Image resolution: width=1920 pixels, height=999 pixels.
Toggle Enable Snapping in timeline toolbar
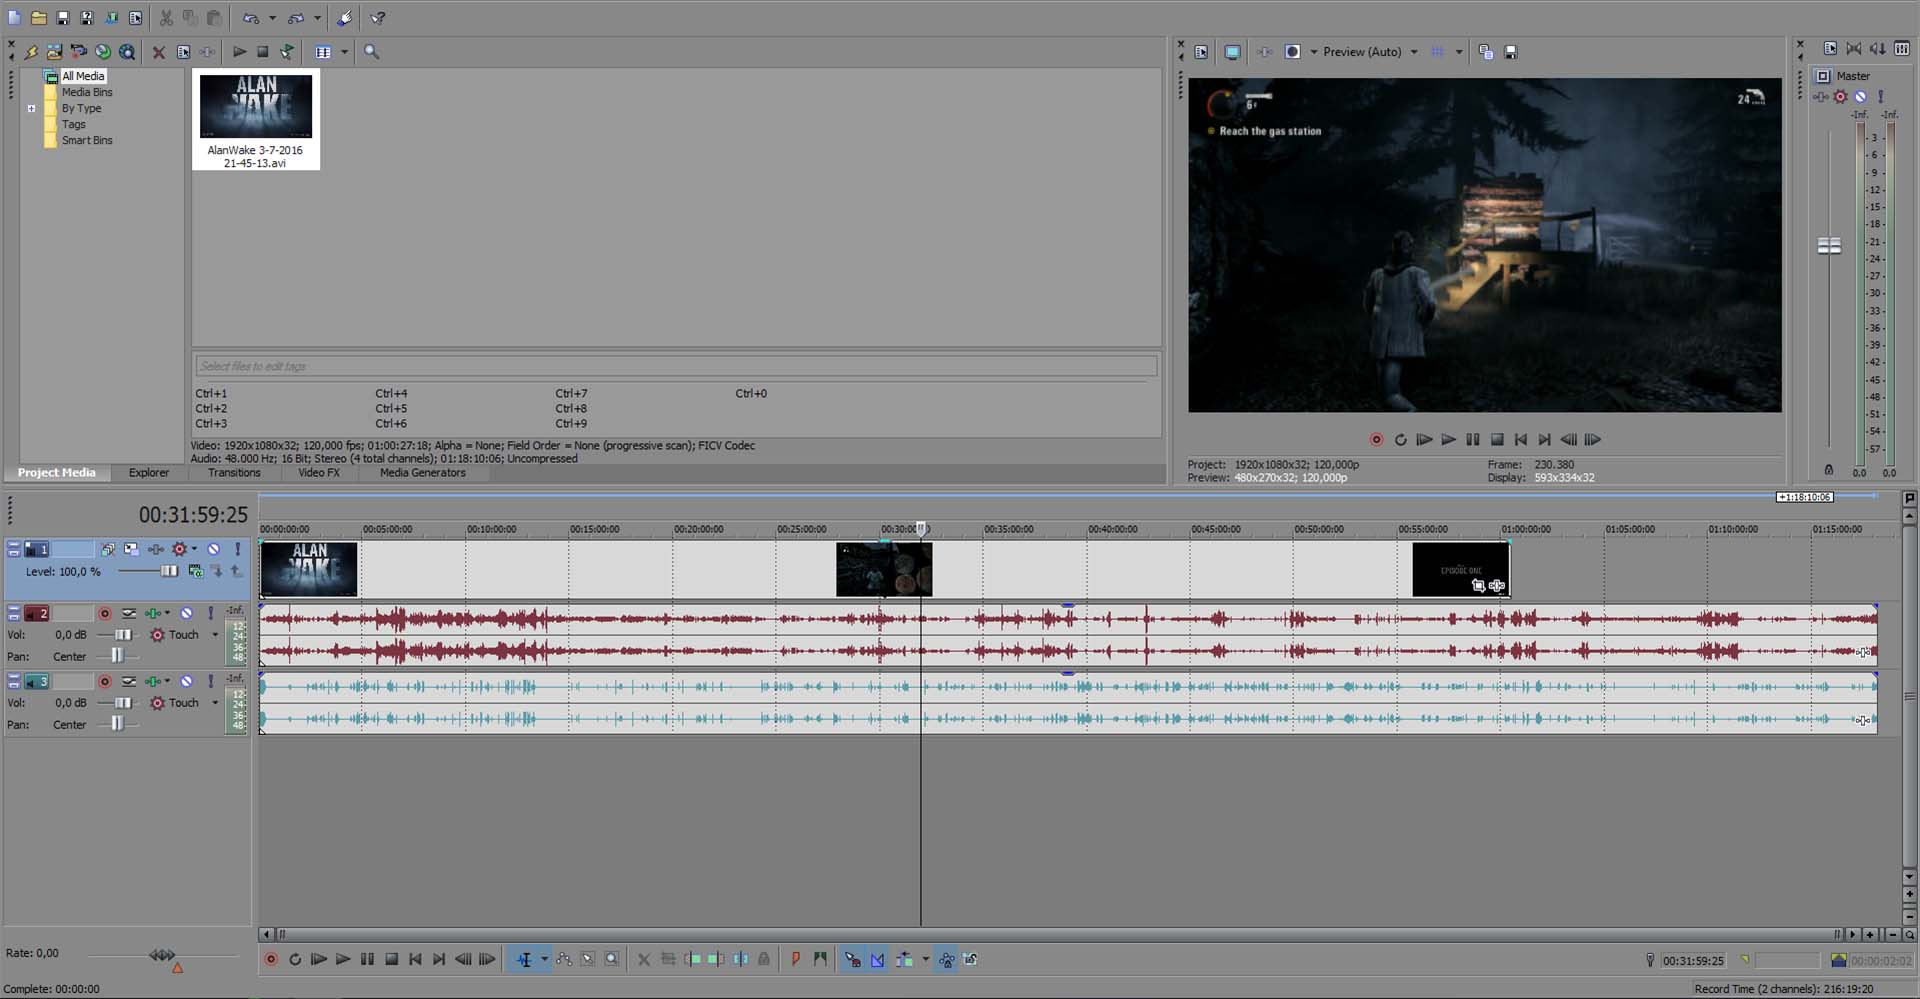pos(852,960)
